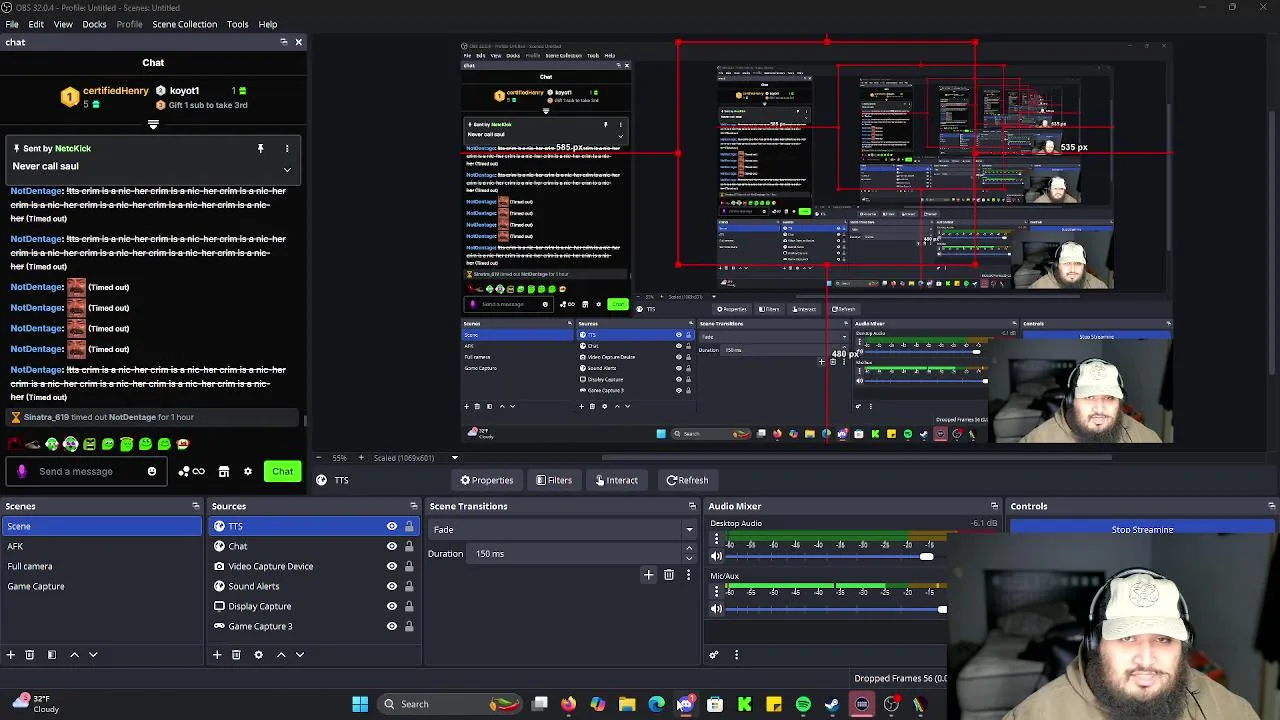
Task: Open Spotify from the taskbar
Action: (x=803, y=704)
